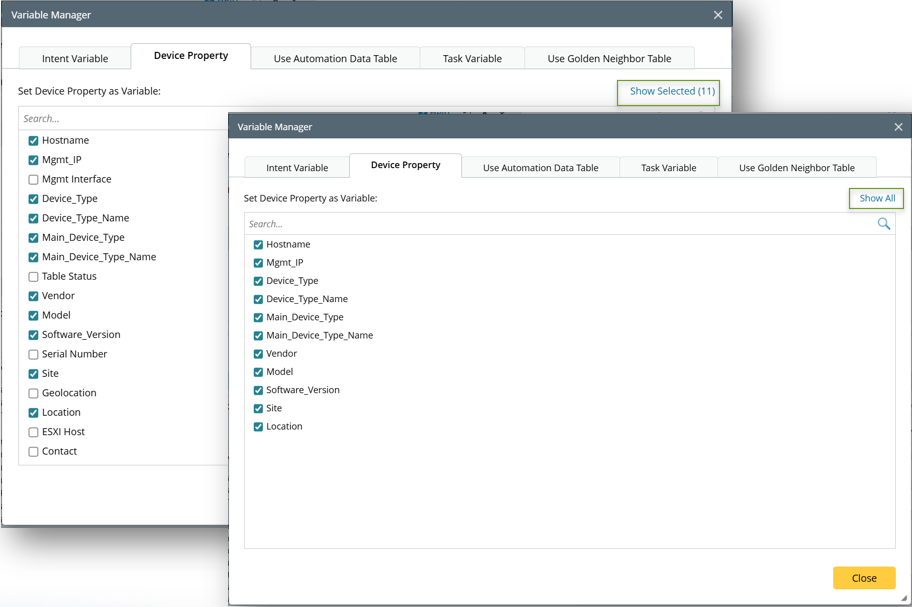This screenshot has height=607, width=912.
Task: Uncheck Model in the front dialog
Action: coord(258,372)
